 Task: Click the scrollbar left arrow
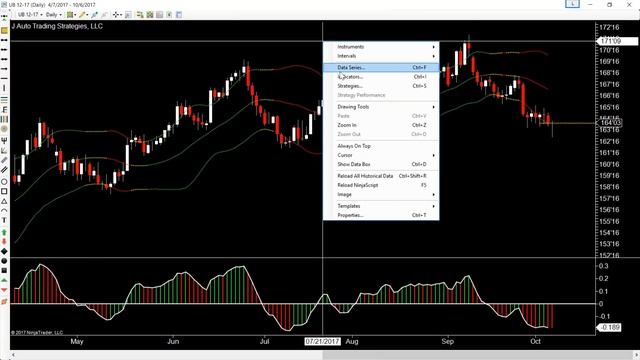tap(13, 355)
